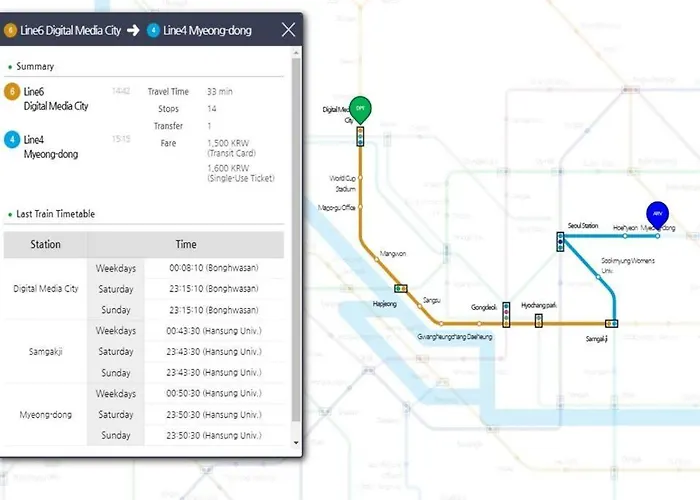The width and height of the screenshot is (700, 500).
Task: Click 'Gwangheungchang Daeheung' map label
Action: 455,337
